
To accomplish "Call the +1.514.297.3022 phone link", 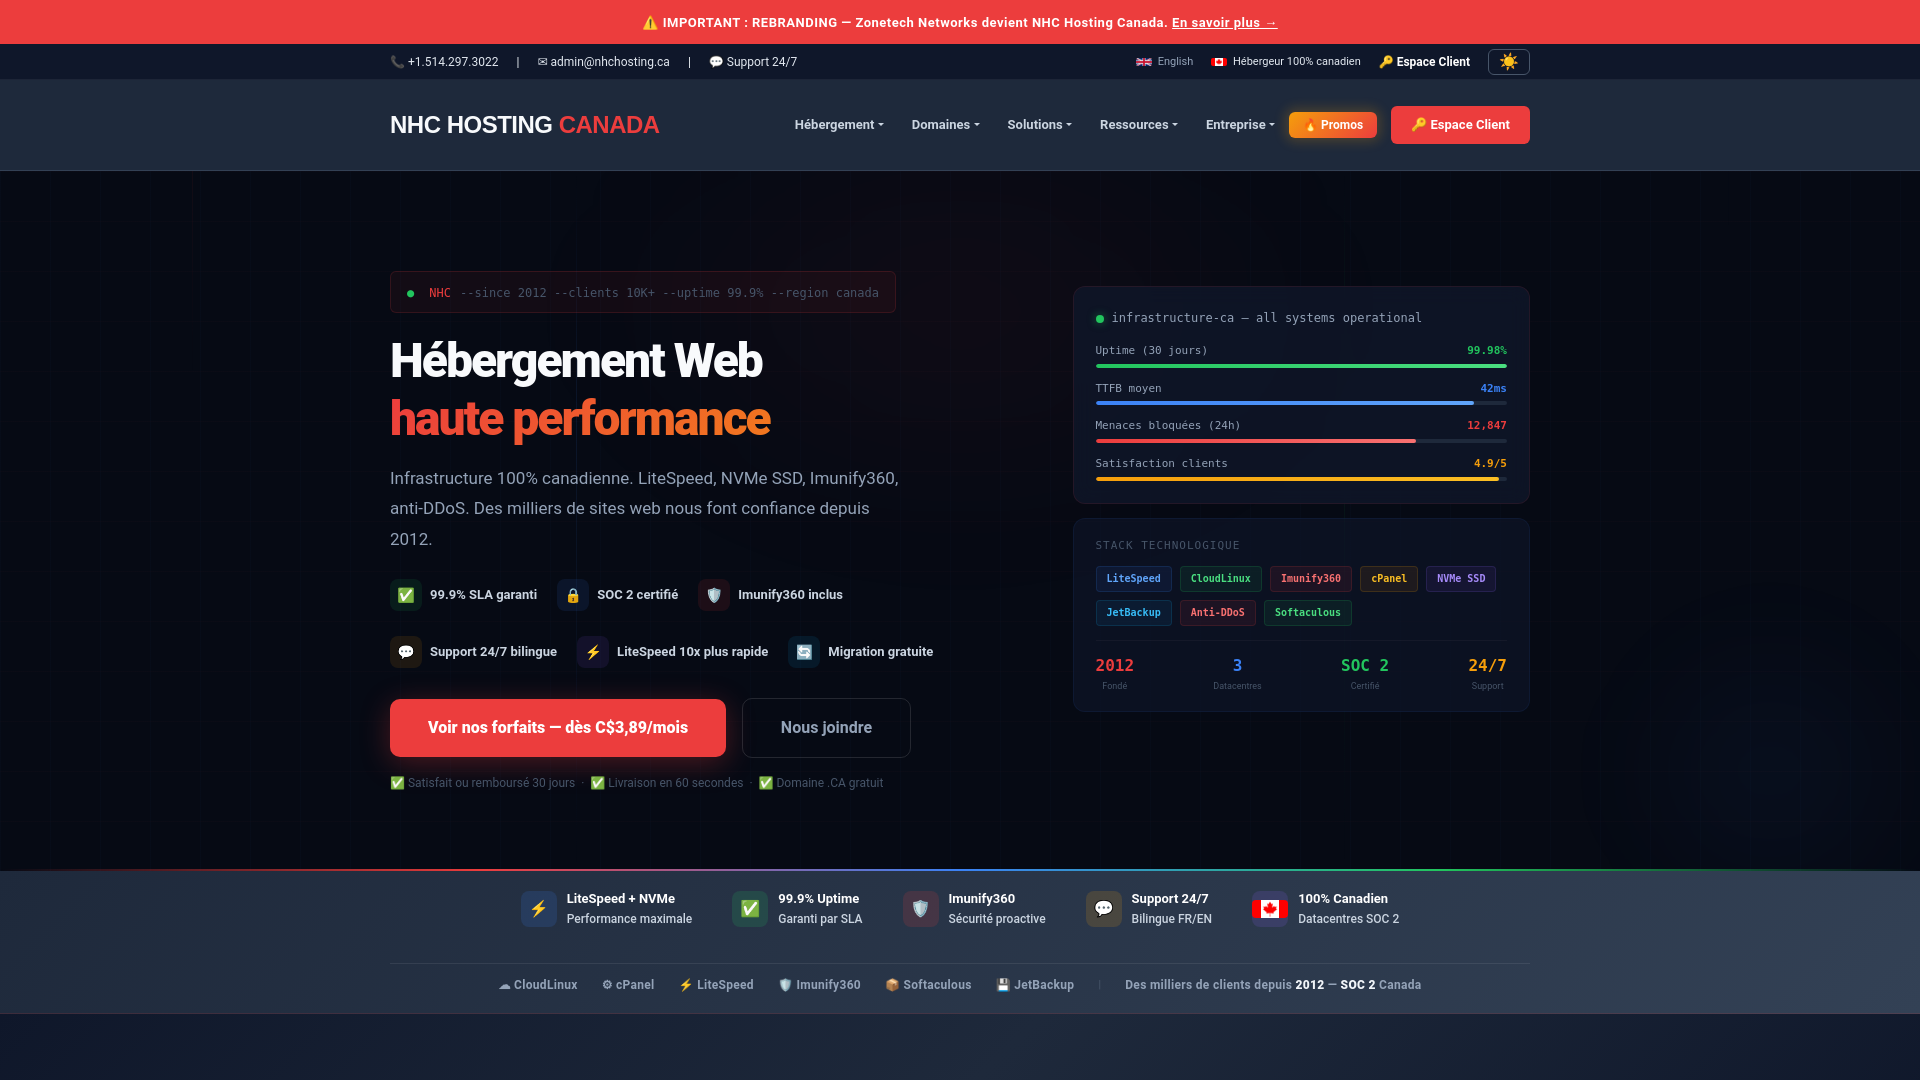I will pos(444,62).
